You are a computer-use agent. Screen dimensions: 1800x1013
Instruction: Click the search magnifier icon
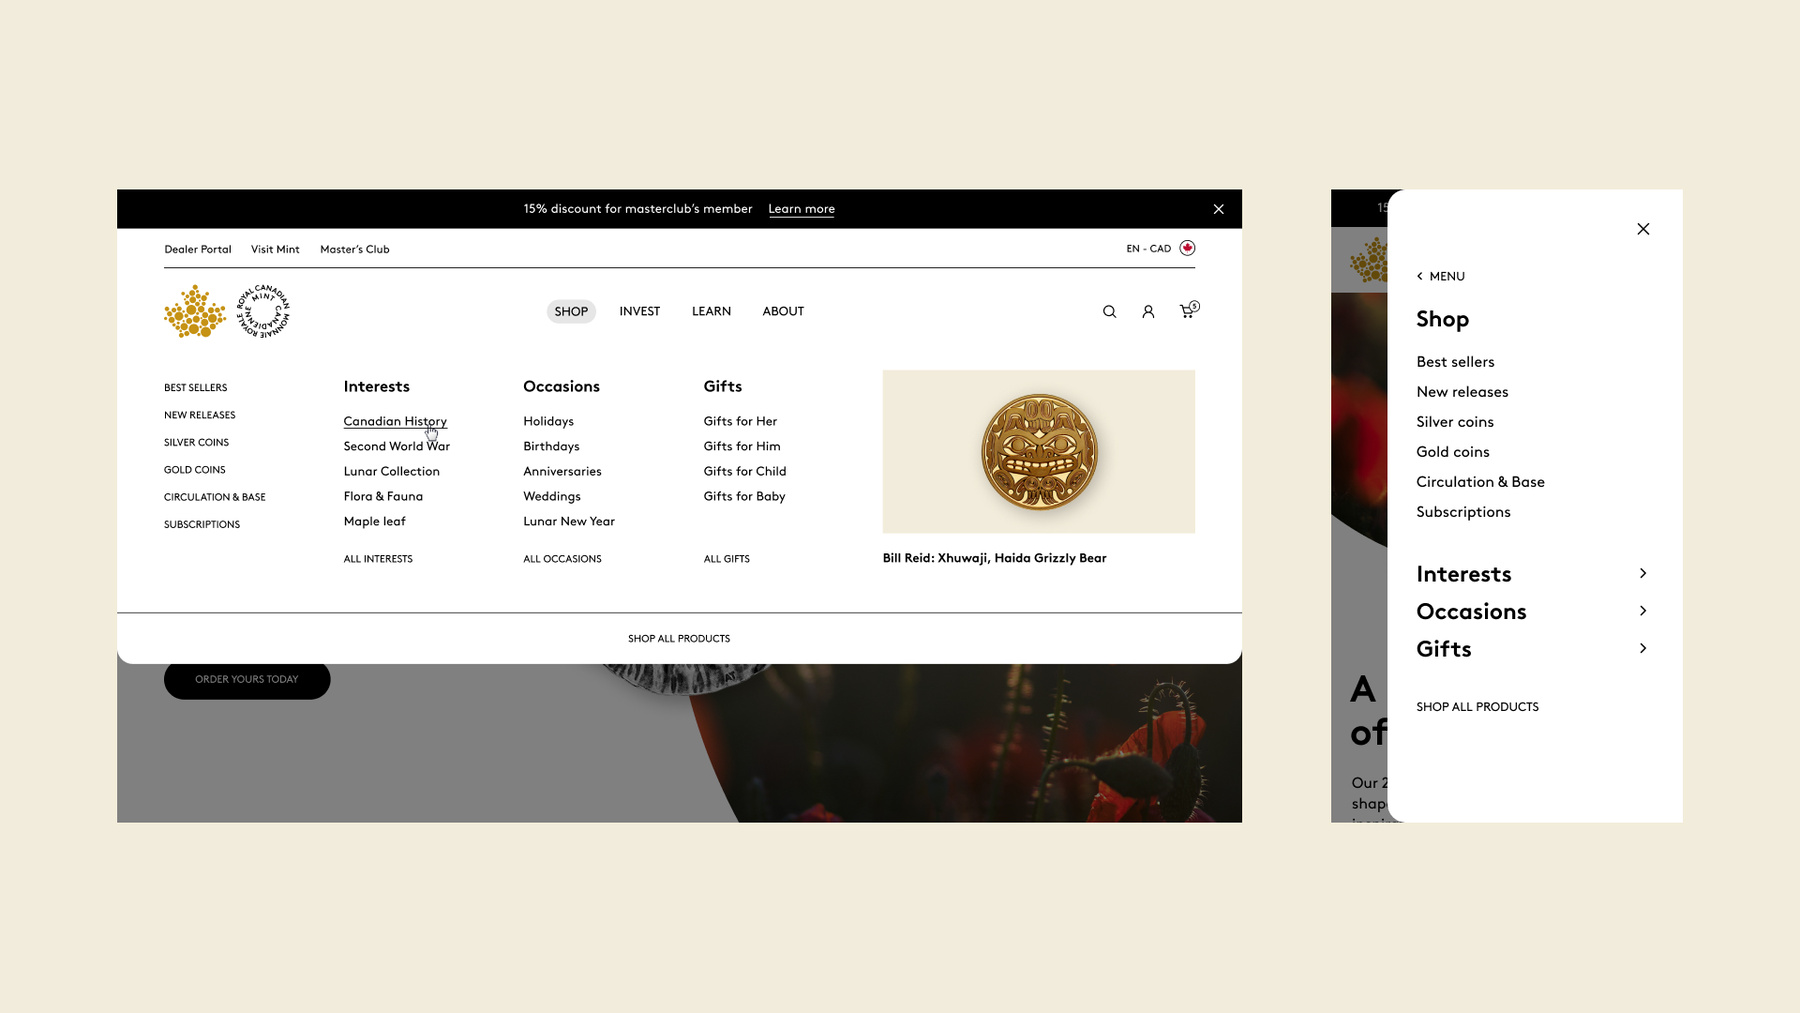pyautogui.click(x=1109, y=312)
